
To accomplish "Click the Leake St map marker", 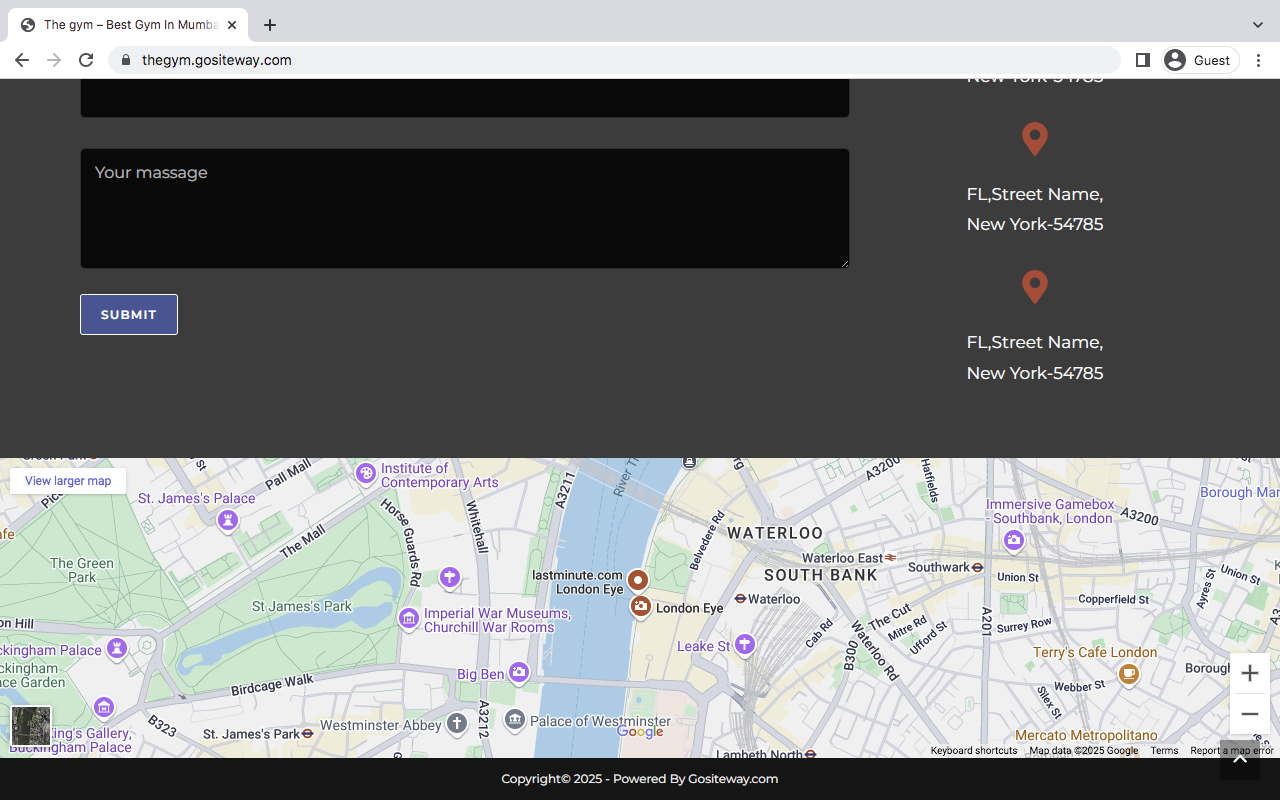I will point(744,644).
